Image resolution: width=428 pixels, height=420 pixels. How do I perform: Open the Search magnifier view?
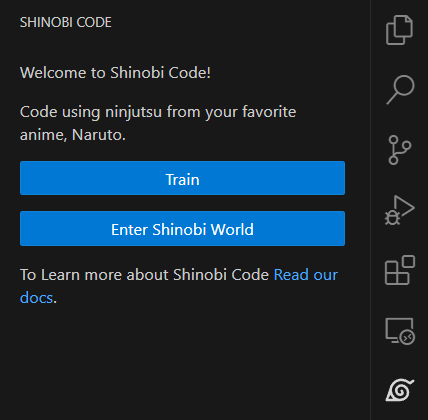400,90
